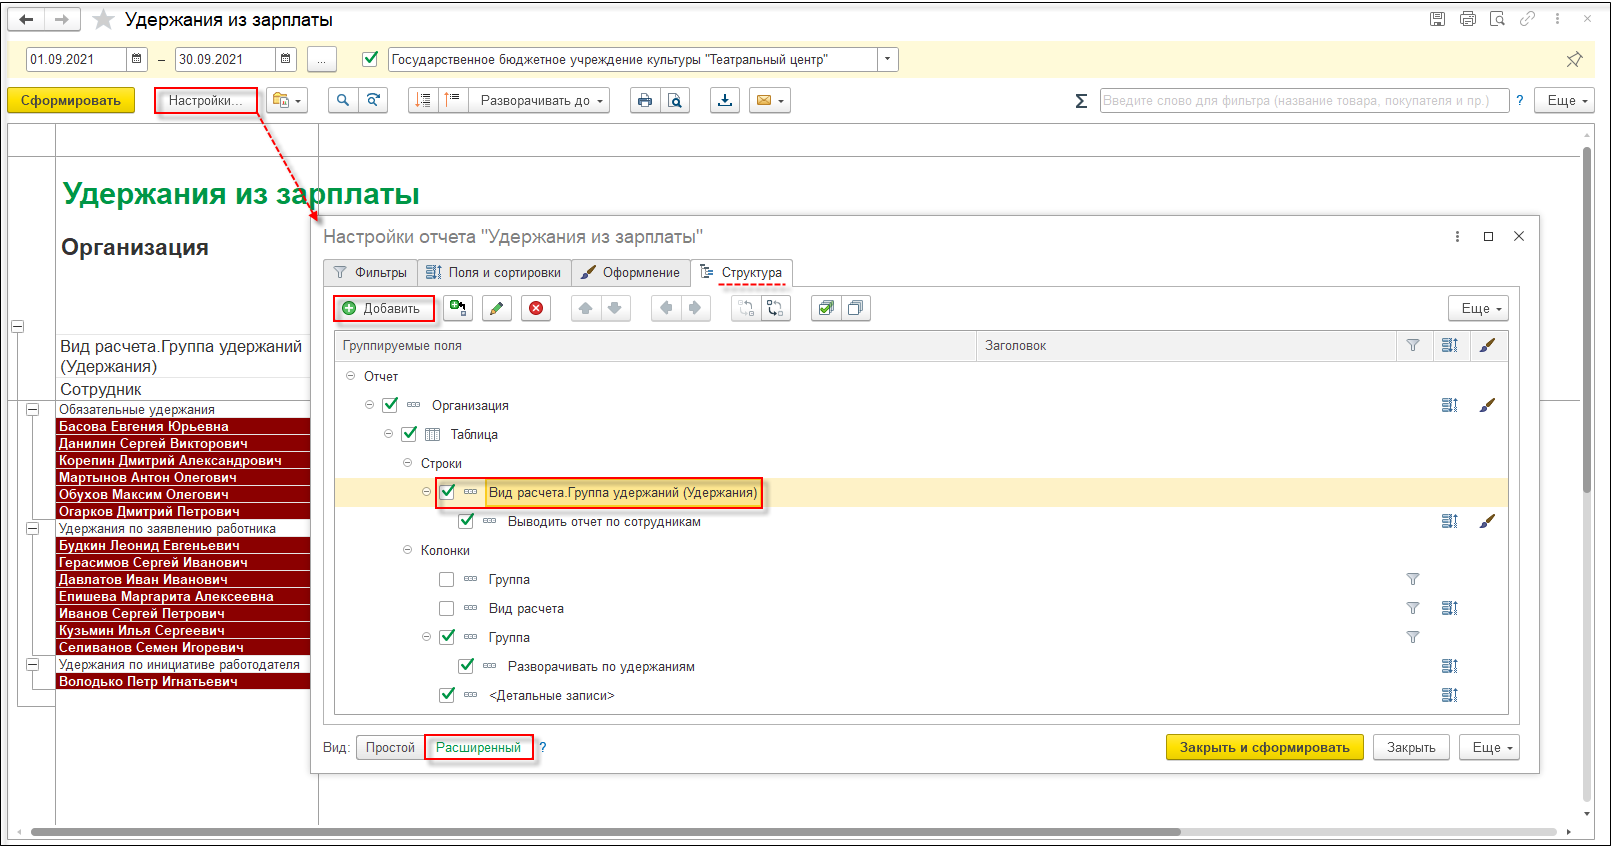Collapse Колонки node in tree
Screen dimensions: 1611x846
407,550
